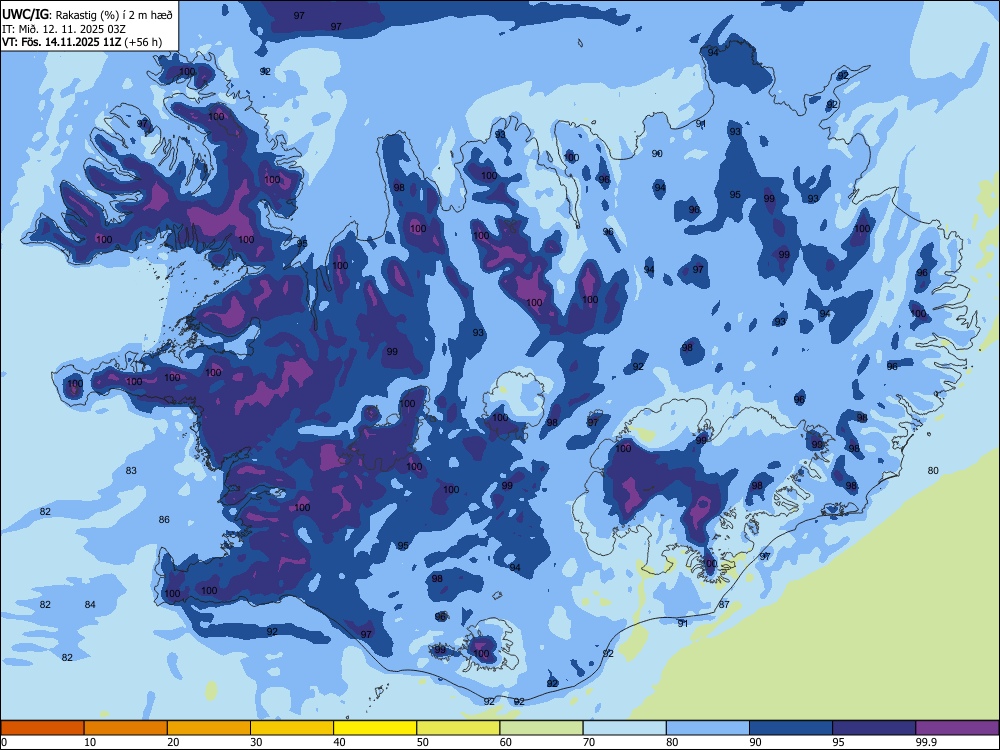Click the 'UWC/IG: Rakastig (%) í 2 m hæð' title

tap(87, 14)
